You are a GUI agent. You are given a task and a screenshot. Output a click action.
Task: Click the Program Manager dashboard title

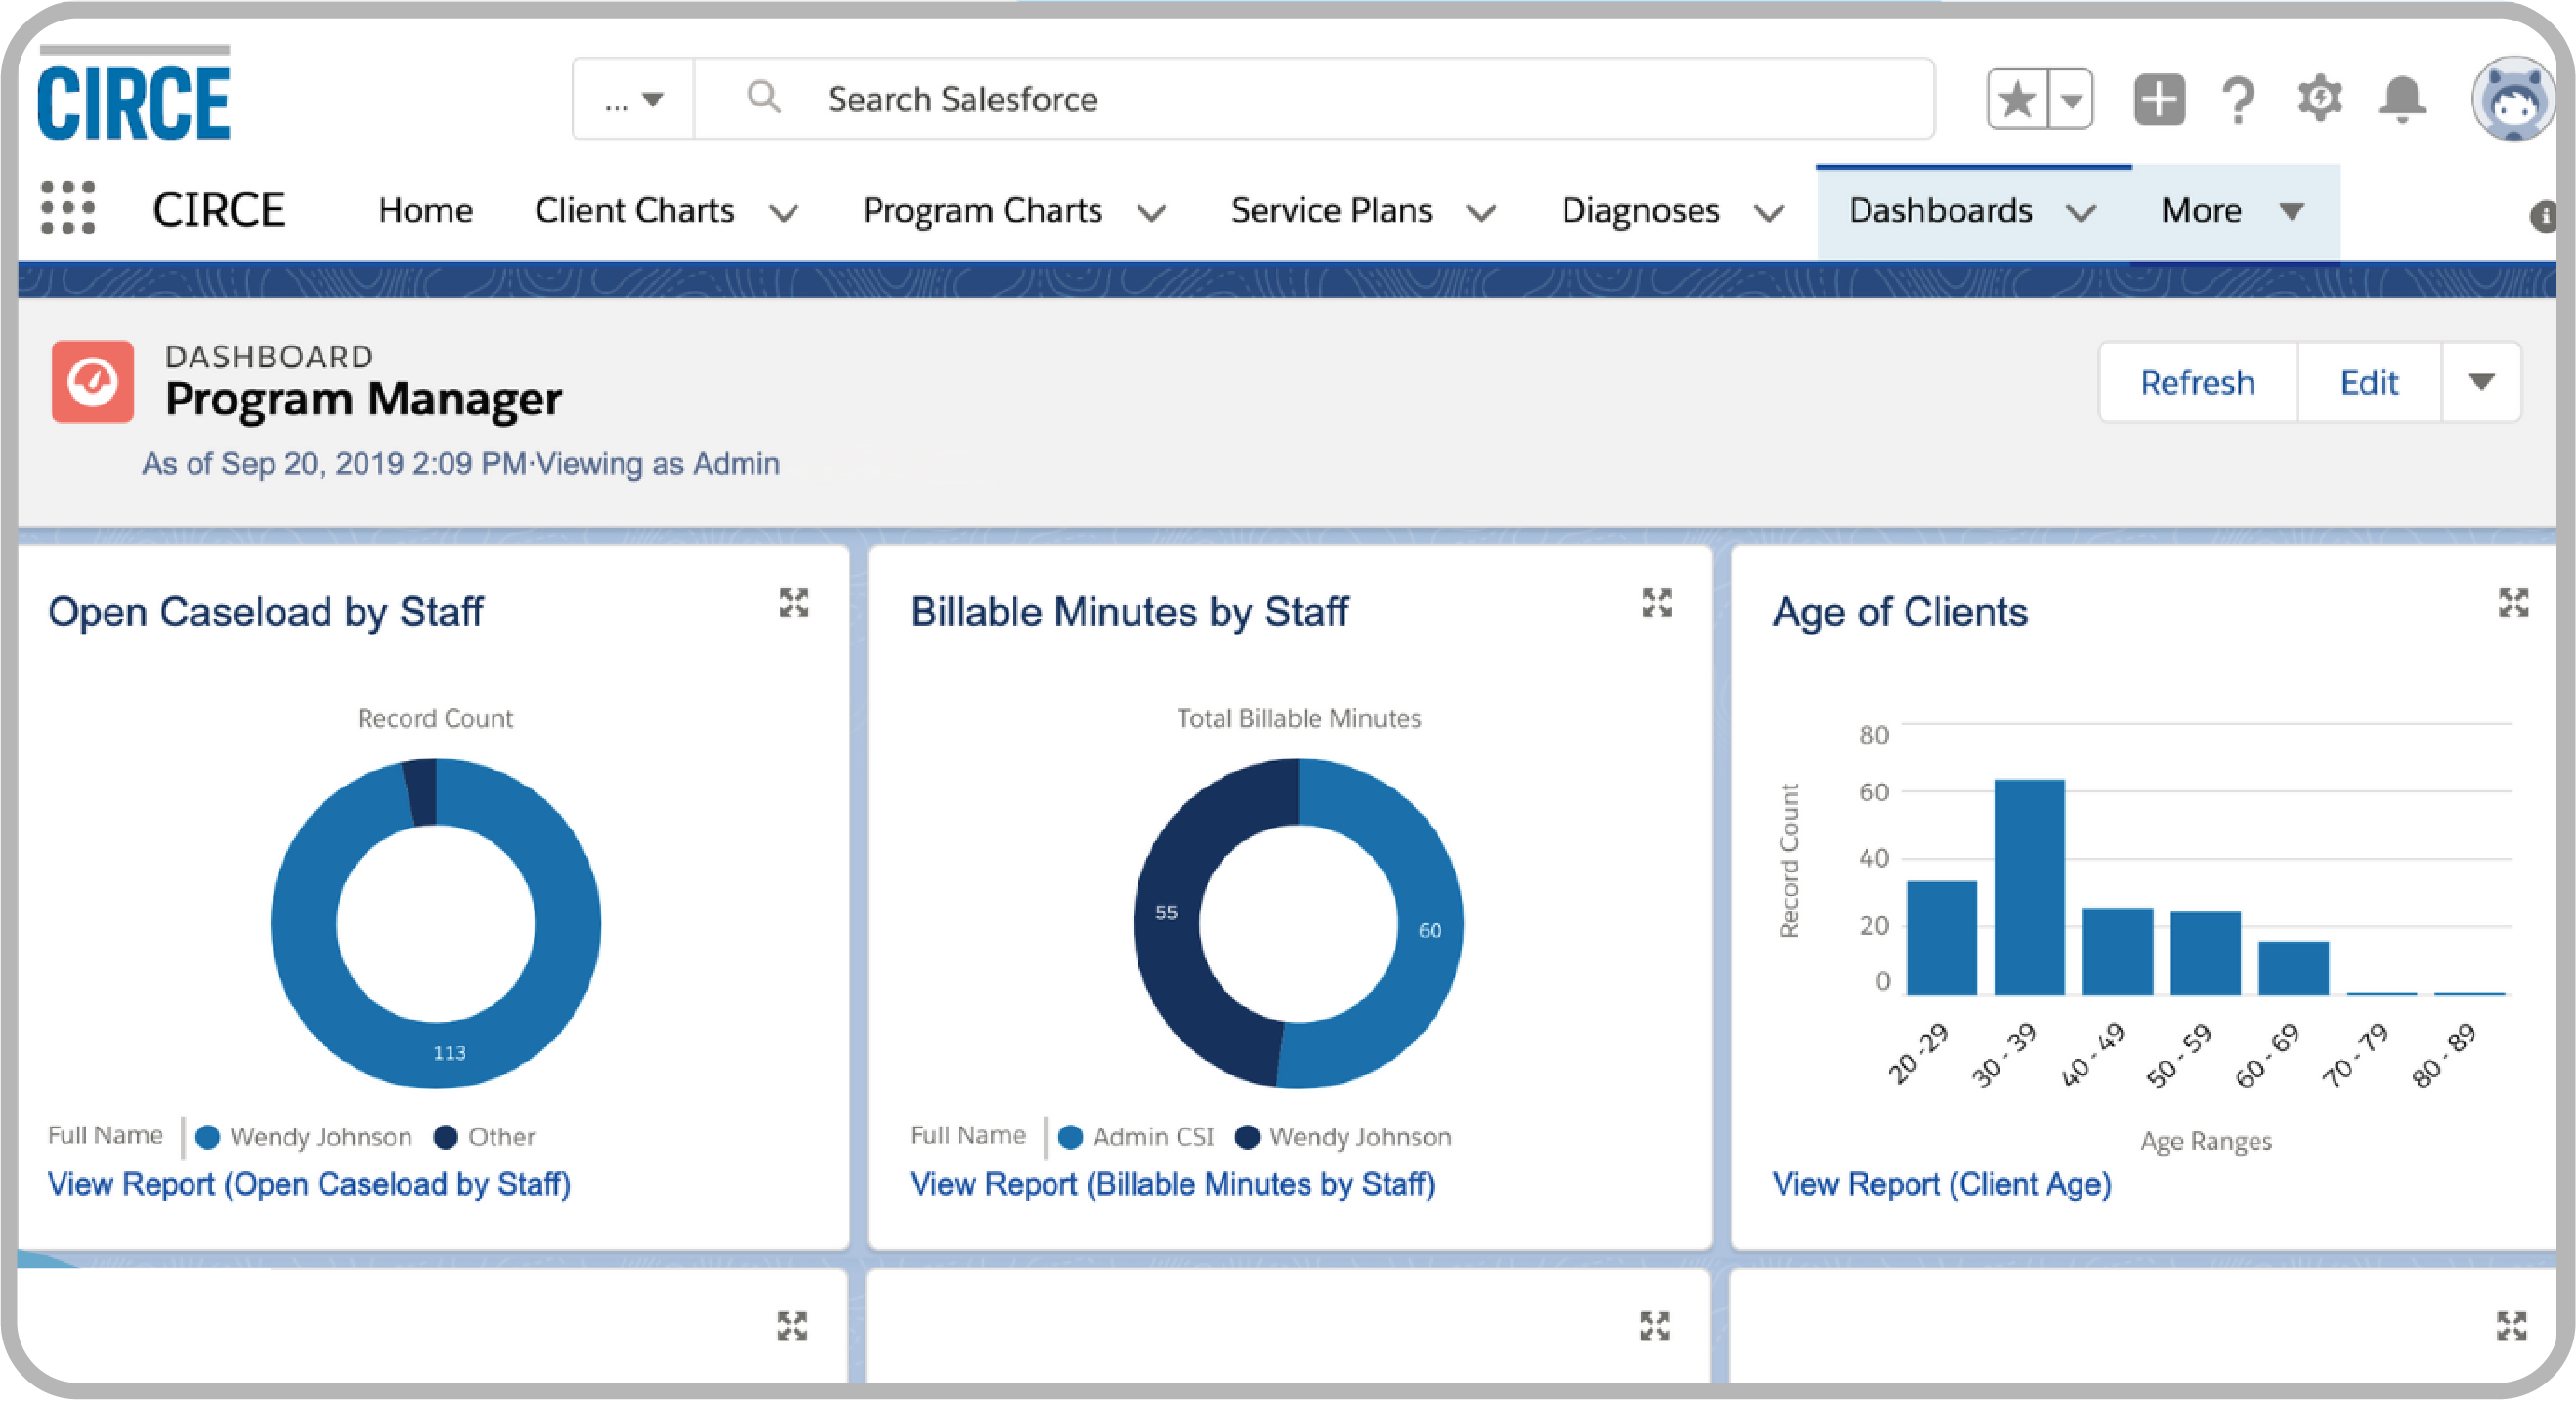pos(363,399)
